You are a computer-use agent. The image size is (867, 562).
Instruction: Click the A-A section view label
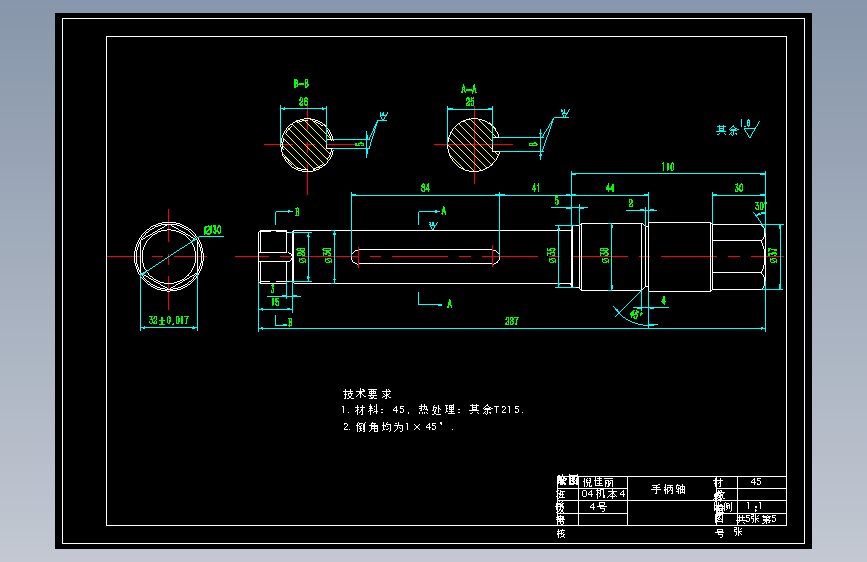tap(469, 89)
